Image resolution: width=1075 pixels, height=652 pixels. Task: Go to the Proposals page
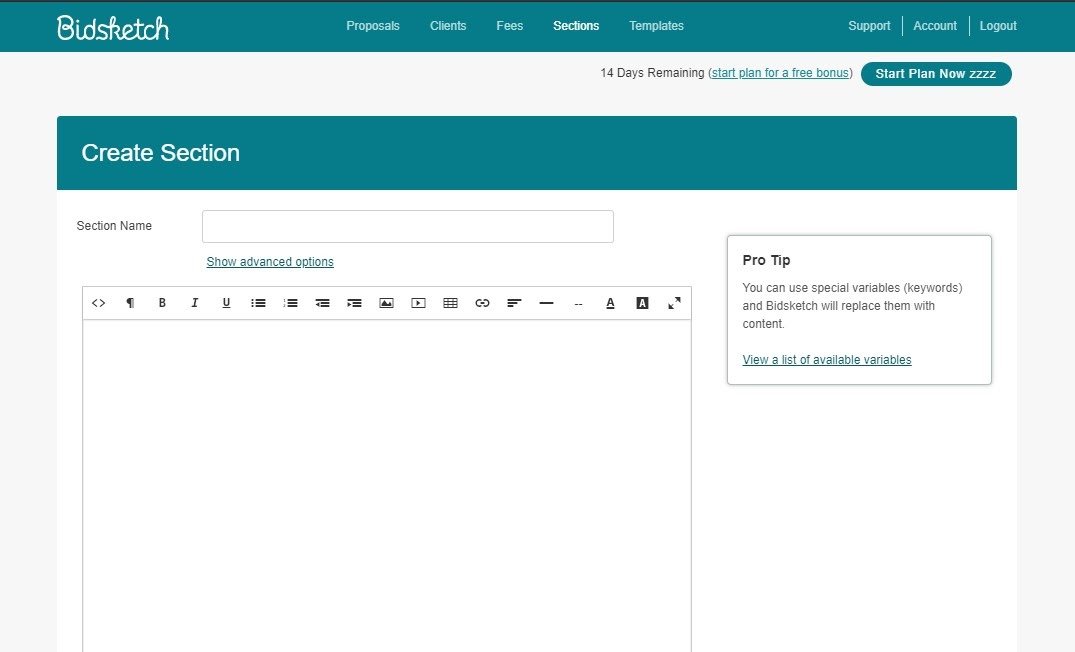point(372,26)
